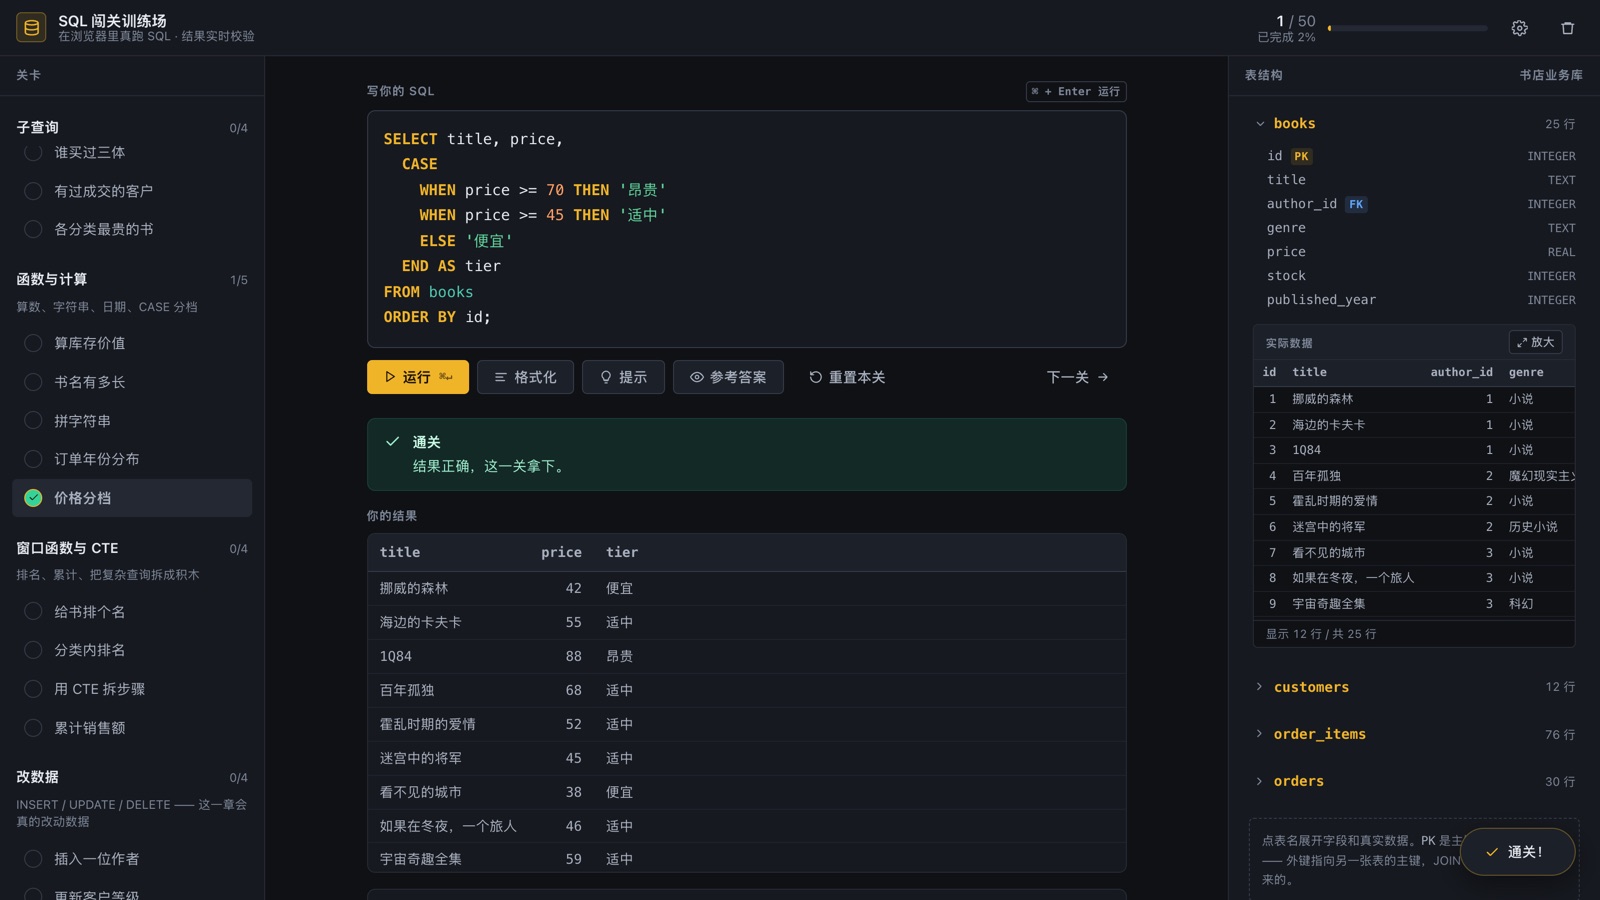Run the SQL with the 运行 button
This screenshot has height=900, width=1600.
click(x=417, y=377)
